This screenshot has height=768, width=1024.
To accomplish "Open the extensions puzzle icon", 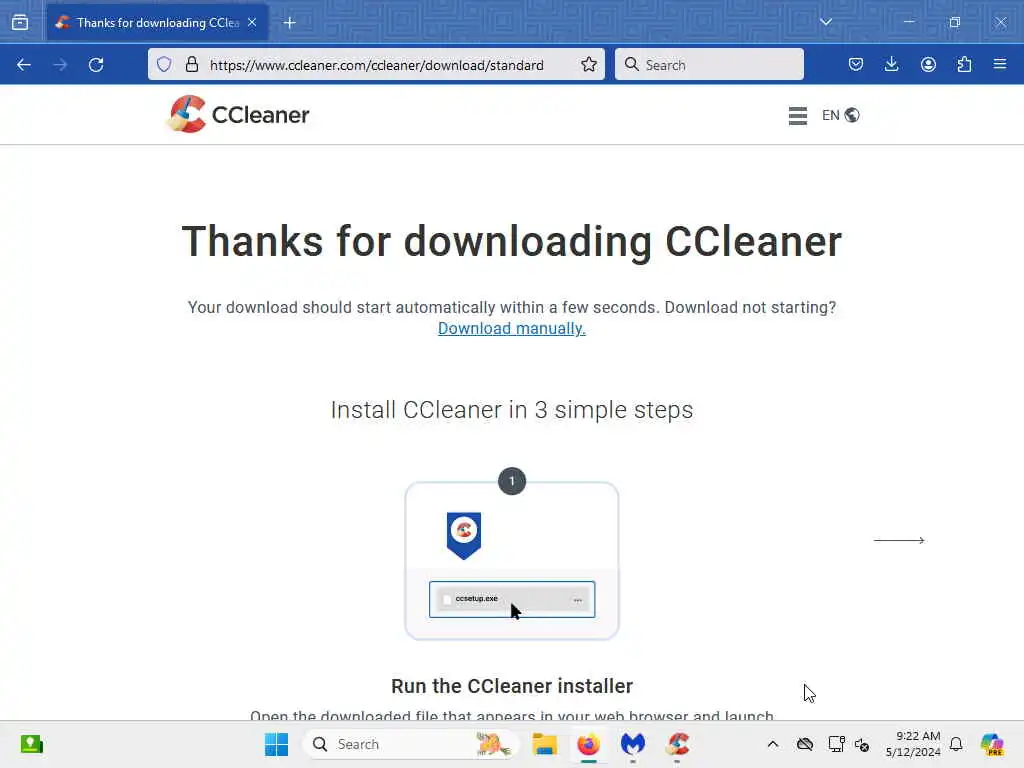I will [x=964, y=64].
